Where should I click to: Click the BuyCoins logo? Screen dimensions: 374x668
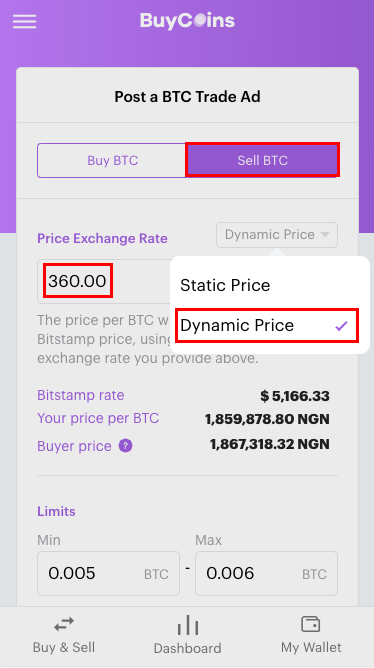pyautogui.click(x=187, y=21)
